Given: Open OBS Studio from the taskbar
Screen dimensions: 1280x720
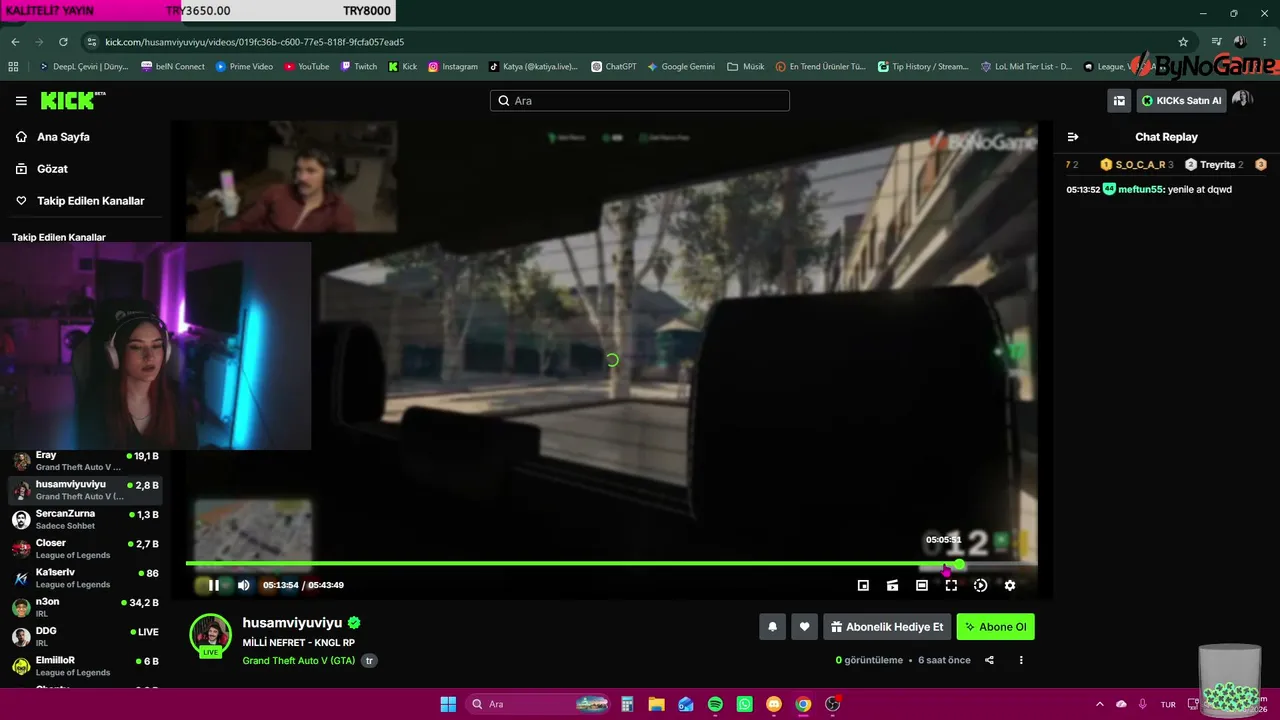Looking at the screenshot, I should 832,704.
